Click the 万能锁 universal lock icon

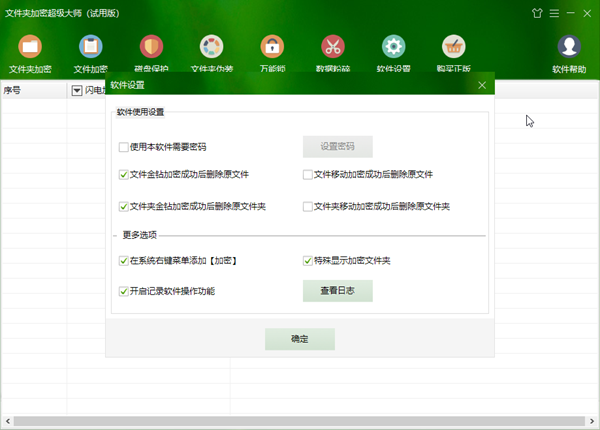272,47
